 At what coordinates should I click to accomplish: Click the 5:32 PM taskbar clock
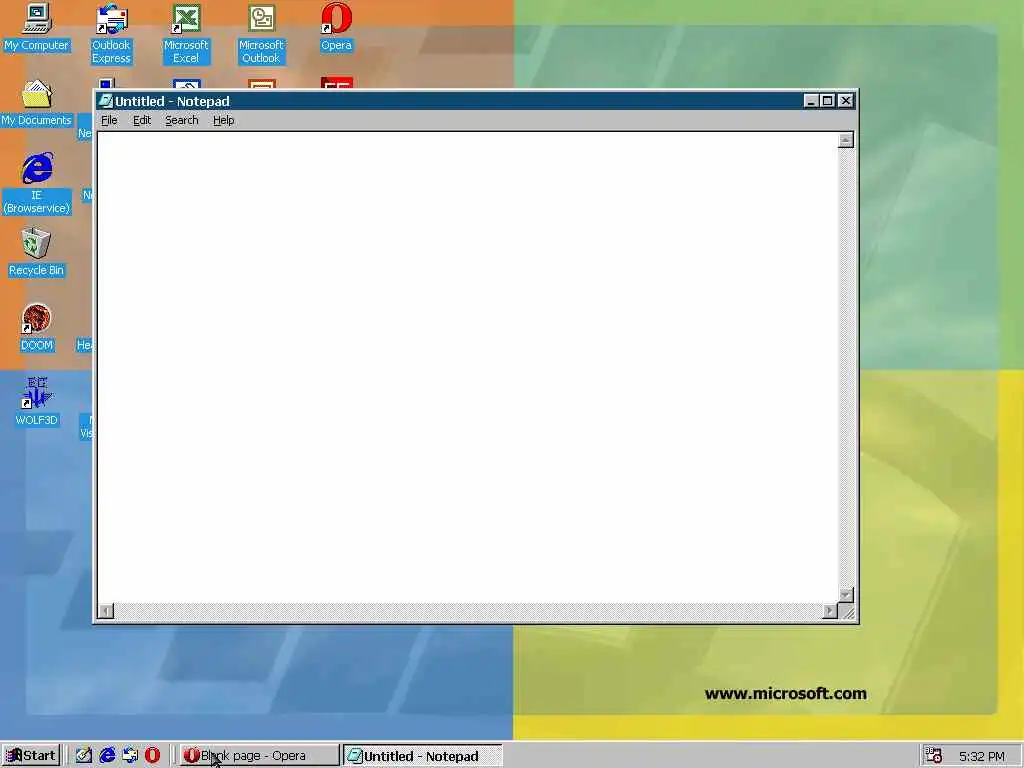click(x=982, y=756)
